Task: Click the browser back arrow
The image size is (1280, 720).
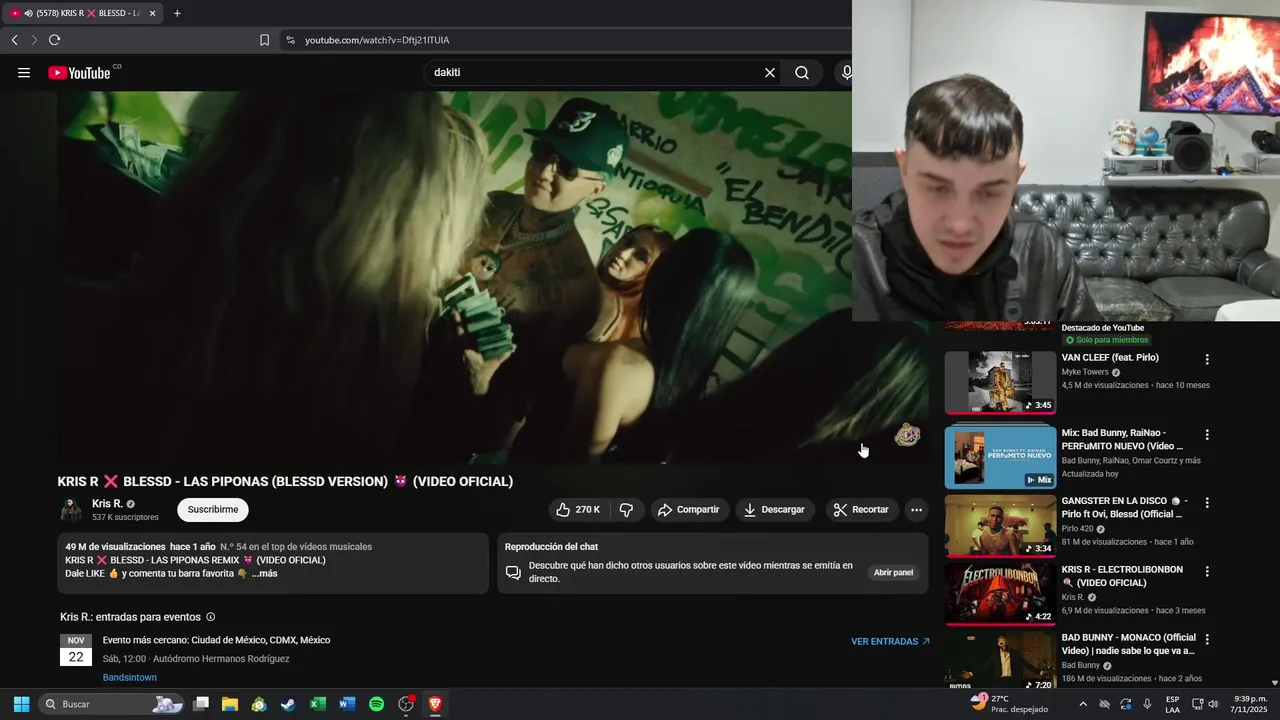Action: point(14,40)
